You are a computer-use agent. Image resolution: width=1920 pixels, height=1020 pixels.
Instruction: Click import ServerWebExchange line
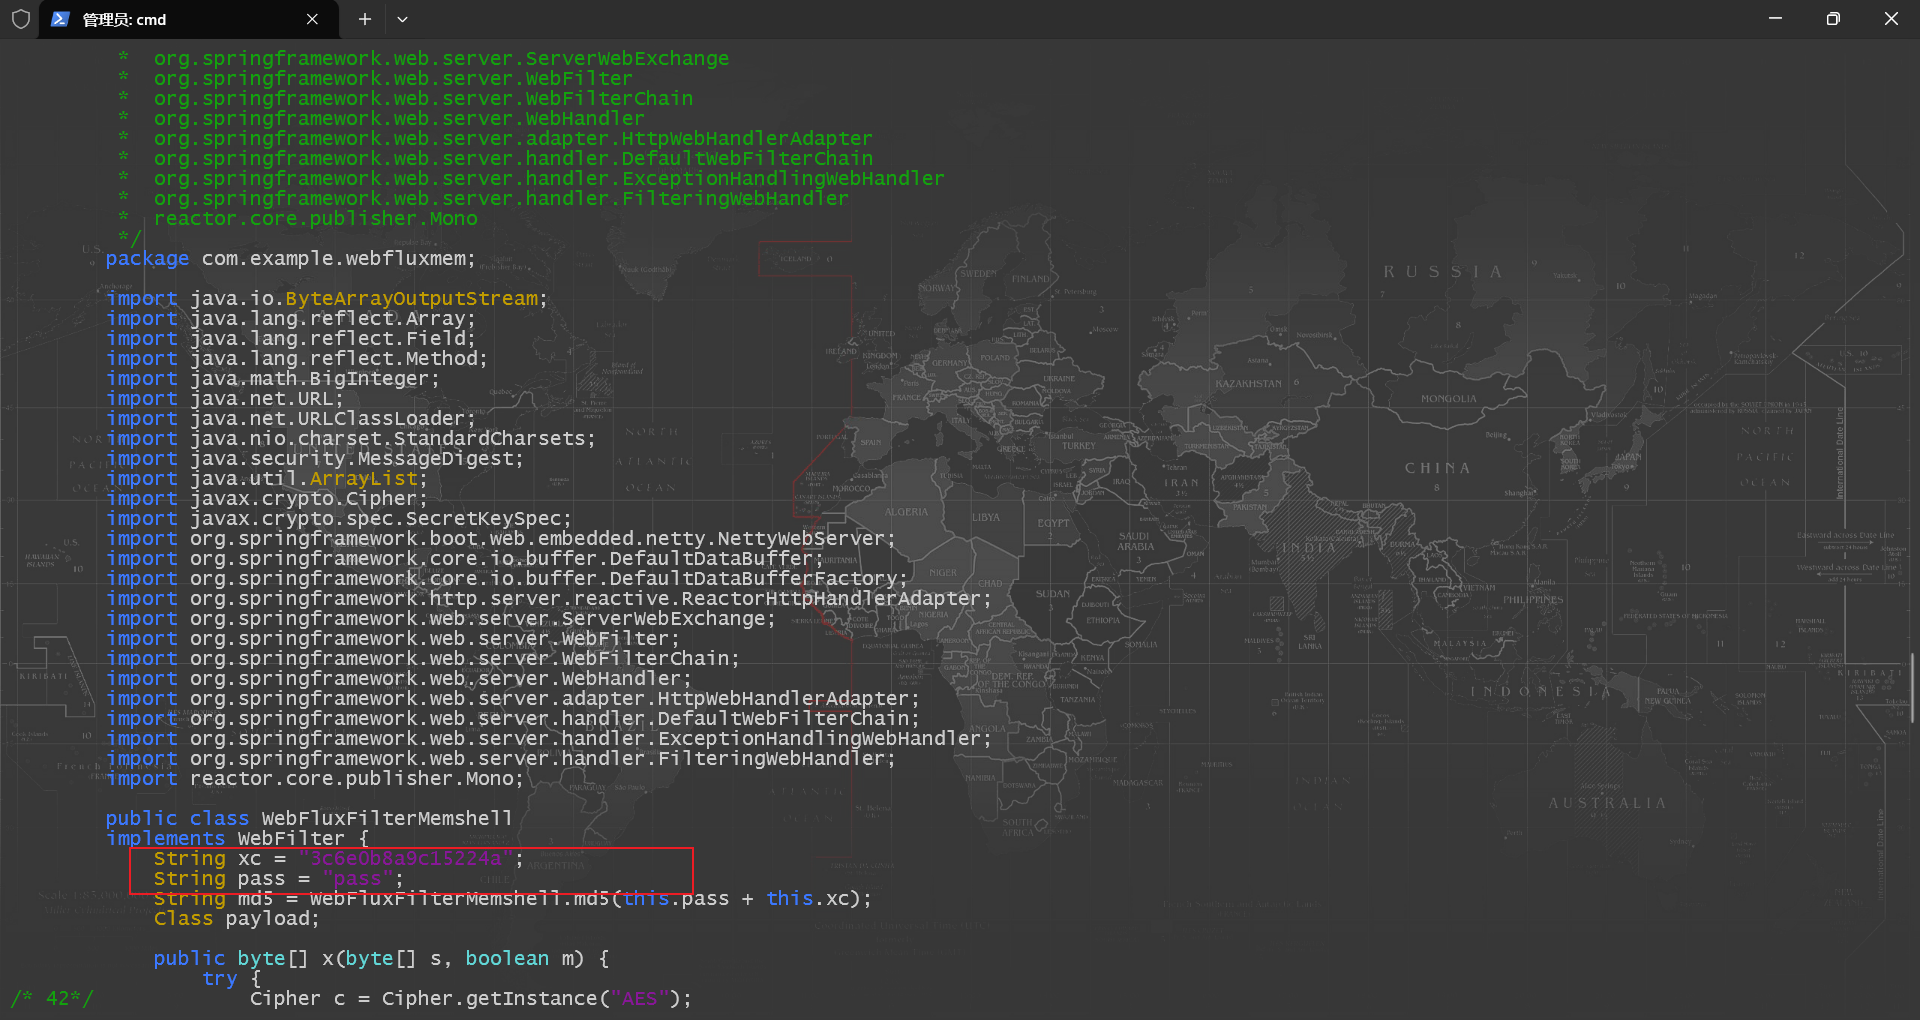point(441,619)
